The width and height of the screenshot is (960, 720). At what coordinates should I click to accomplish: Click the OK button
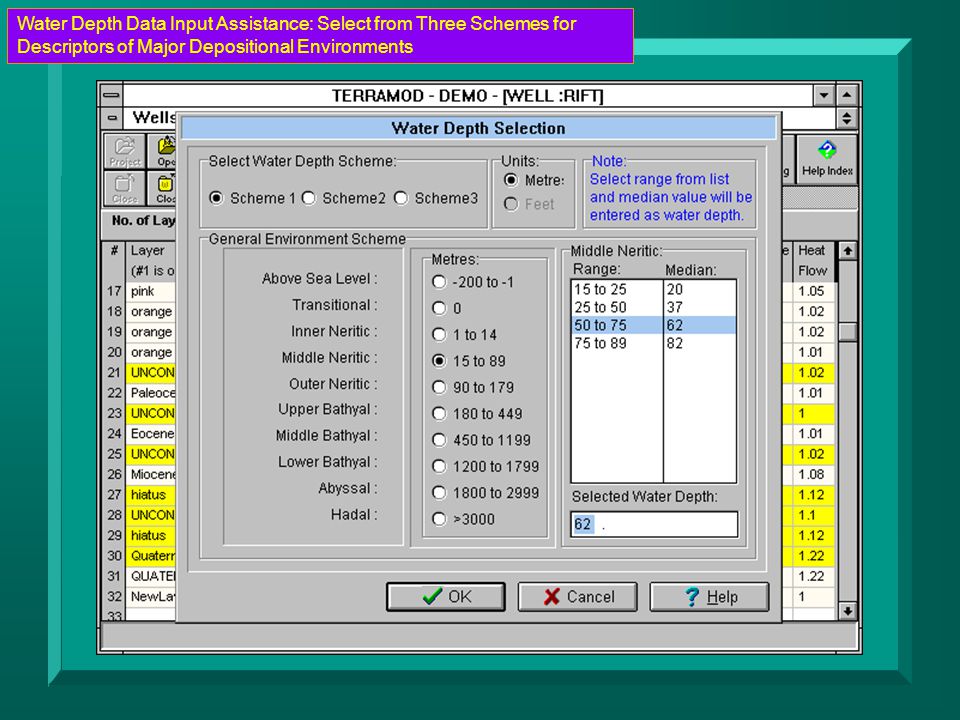coord(446,596)
